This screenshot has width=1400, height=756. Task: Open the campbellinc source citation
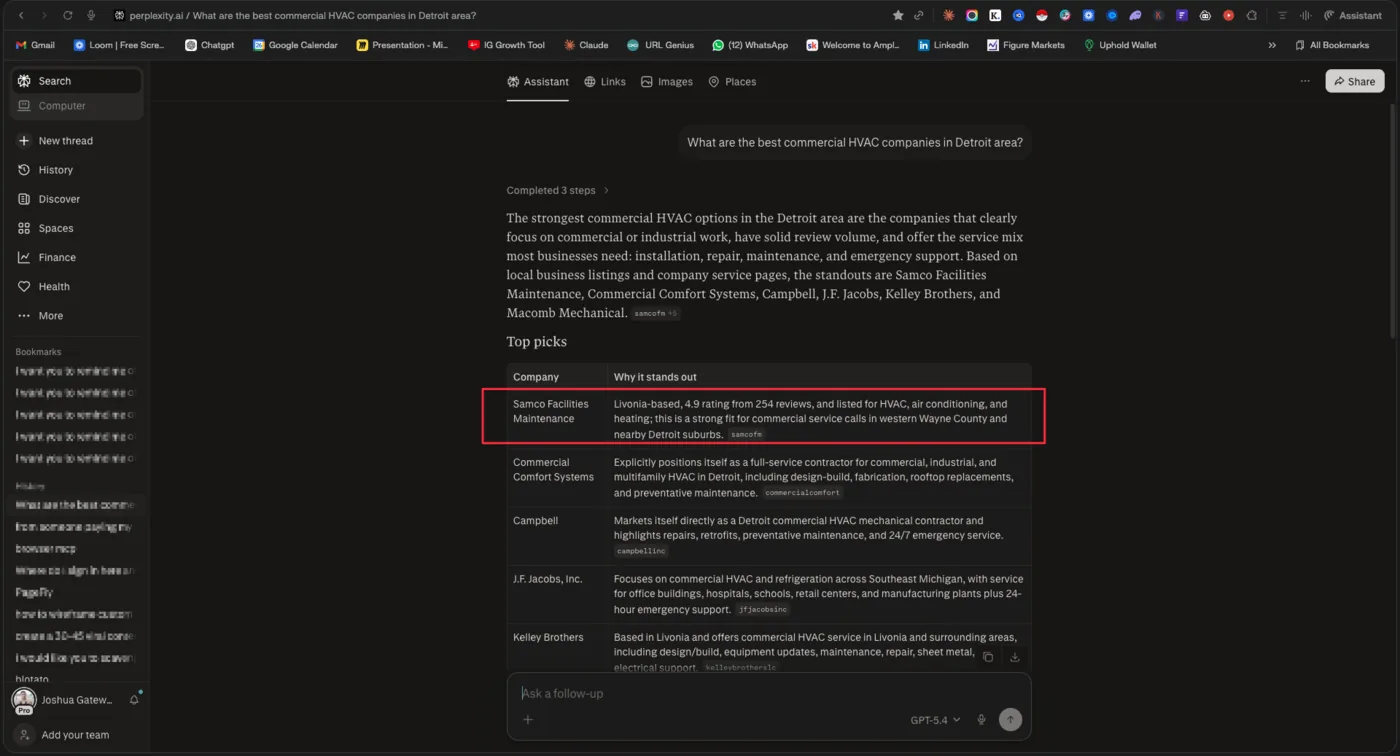click(x=641, y=551)
